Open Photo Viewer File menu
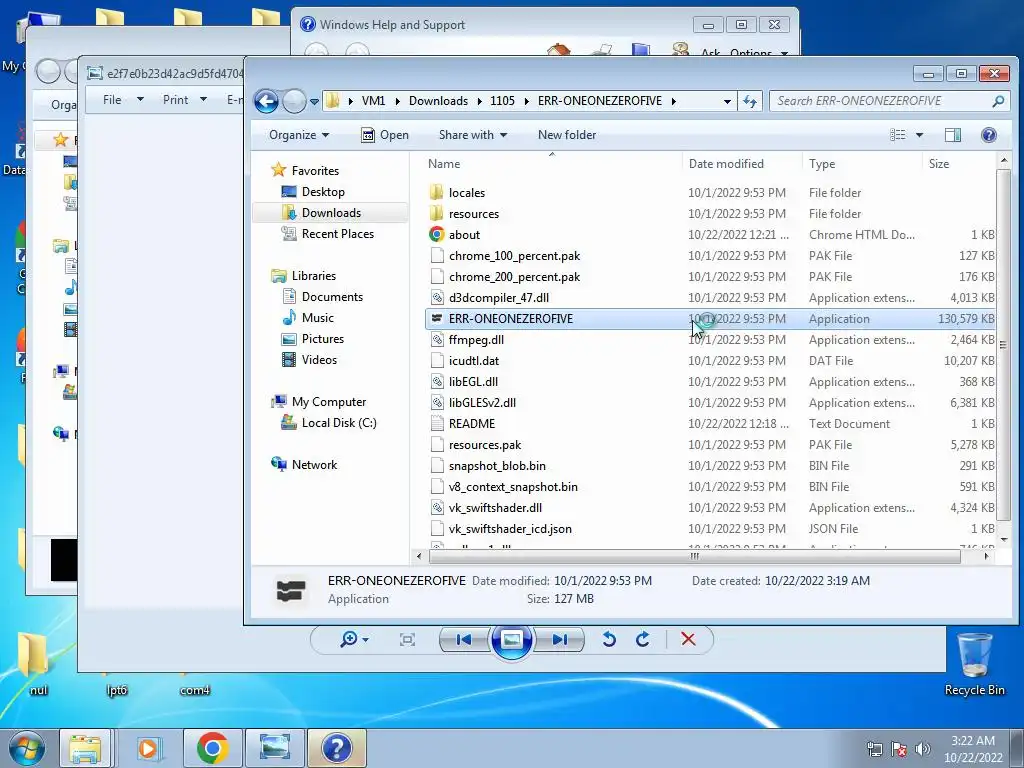Image resolution: width=1024 pixels, height=768 pixels. click(123, 100)
